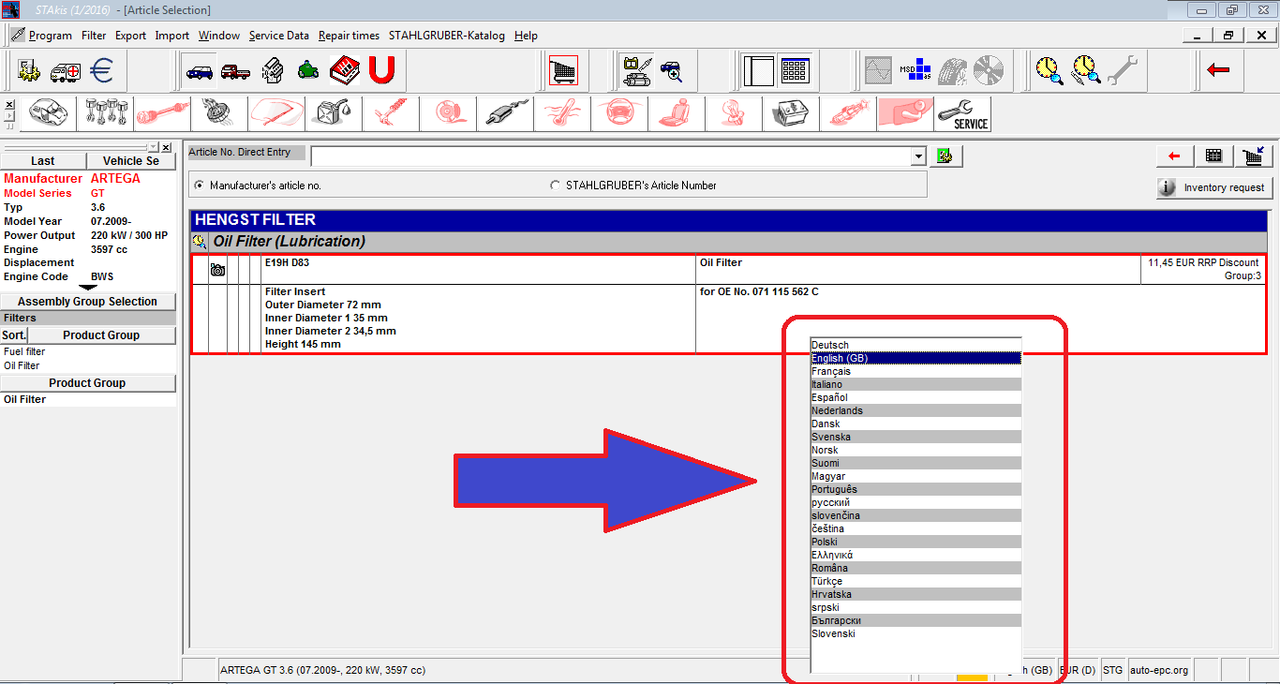
Task: Select the steering wheel assembly group icon
Action: point(619,114)
